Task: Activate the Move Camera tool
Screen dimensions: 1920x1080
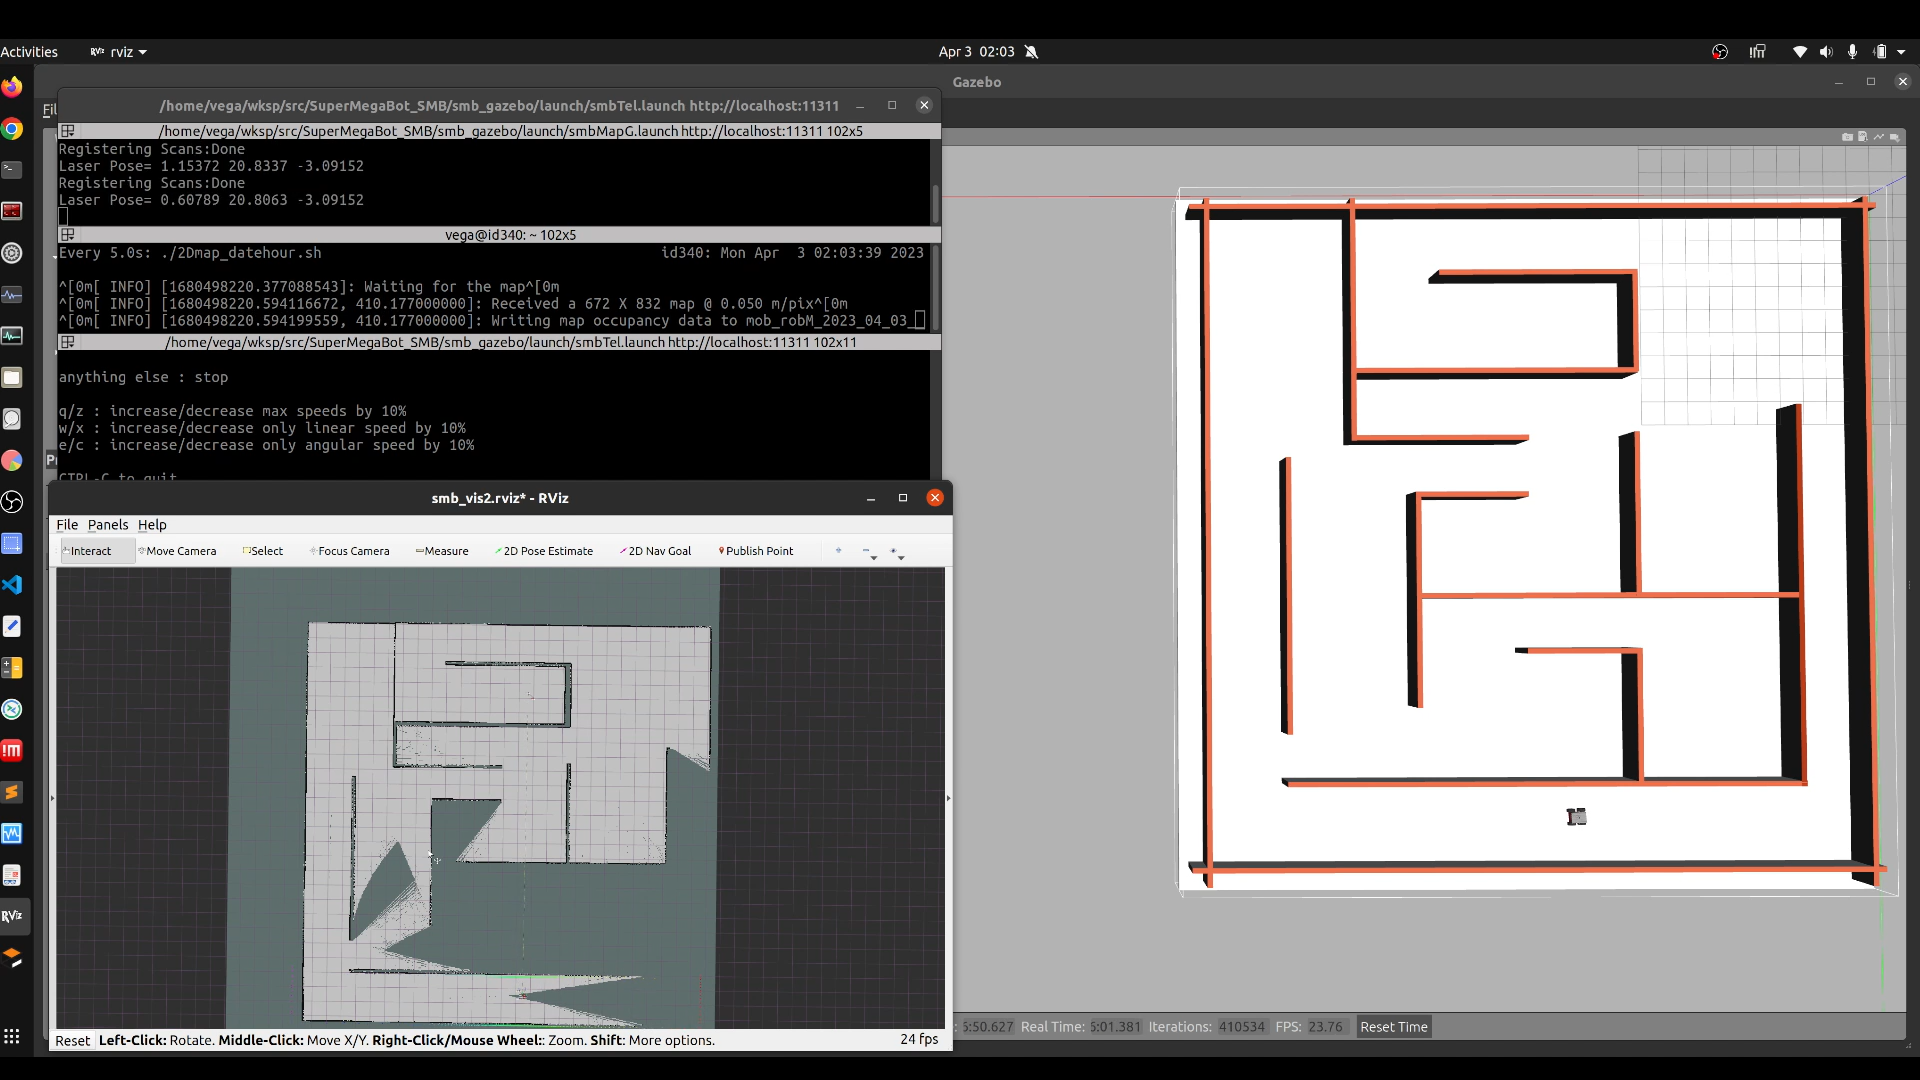Action: coord(177,551)
